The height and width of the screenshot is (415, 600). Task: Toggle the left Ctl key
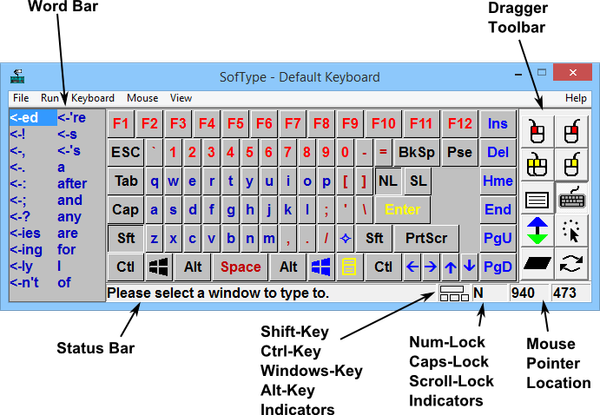[126, 267]
